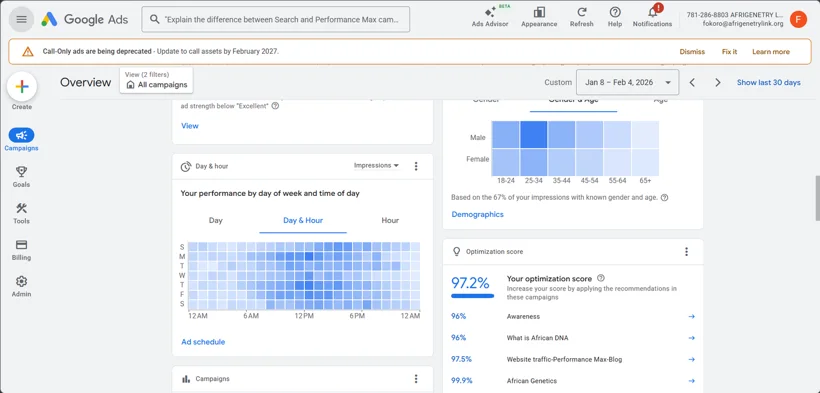820x393 pixels.
Task: Click the warning icon in the banner
Action: coord(28,51)
